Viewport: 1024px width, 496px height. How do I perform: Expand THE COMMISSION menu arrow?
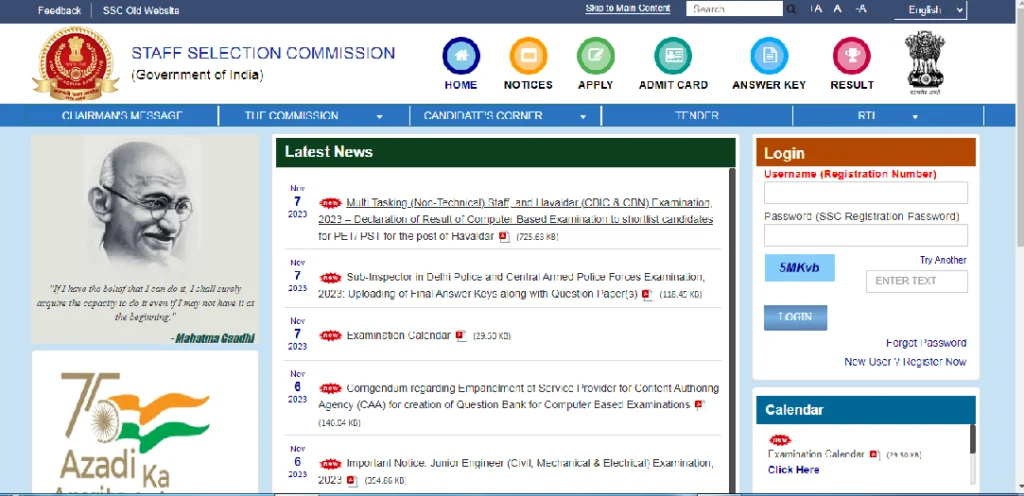(x=379, y=117)
